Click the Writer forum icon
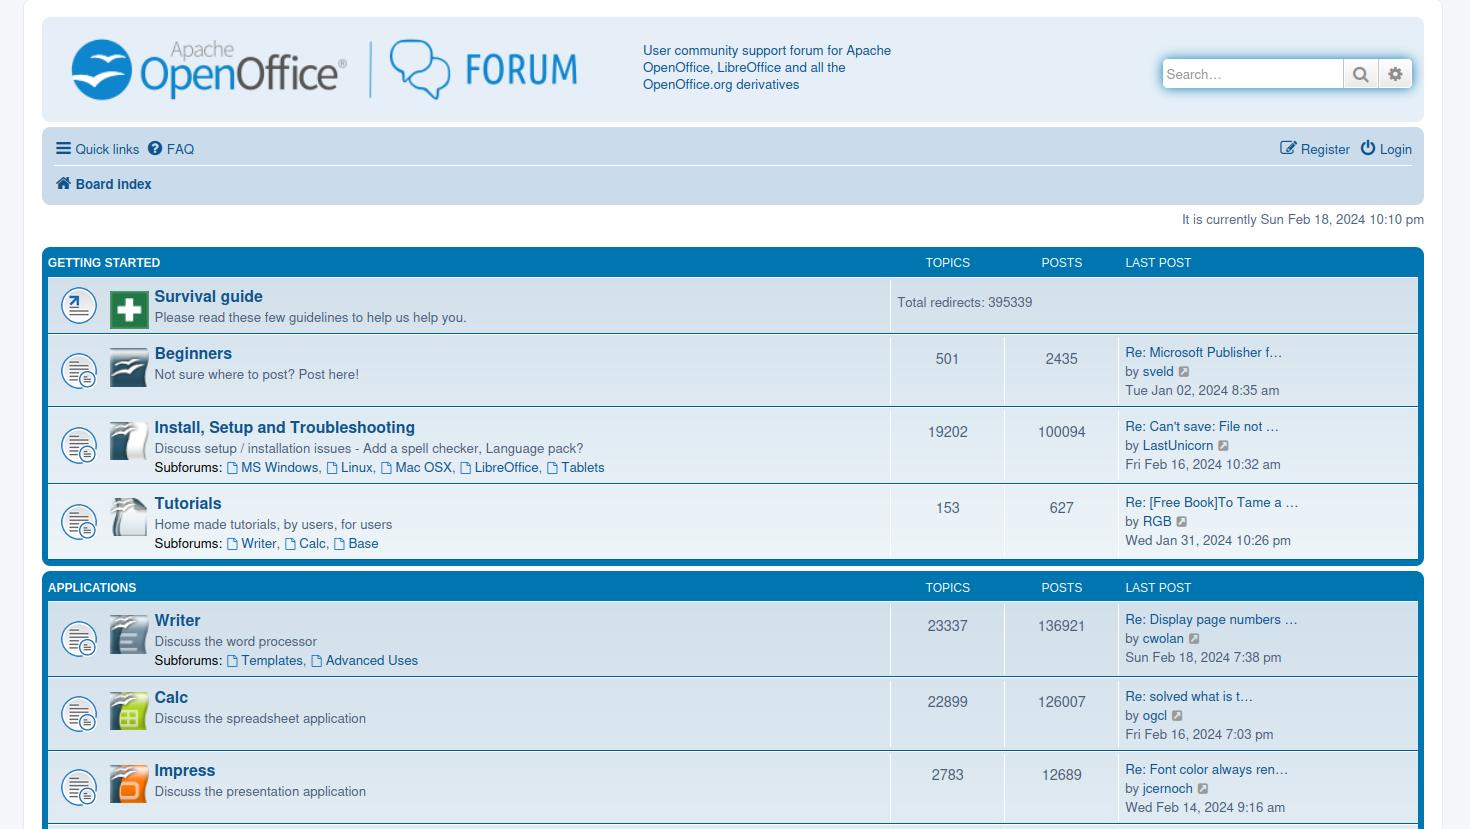This screenshot has width=1470, height=829. [x=129, y=634]
